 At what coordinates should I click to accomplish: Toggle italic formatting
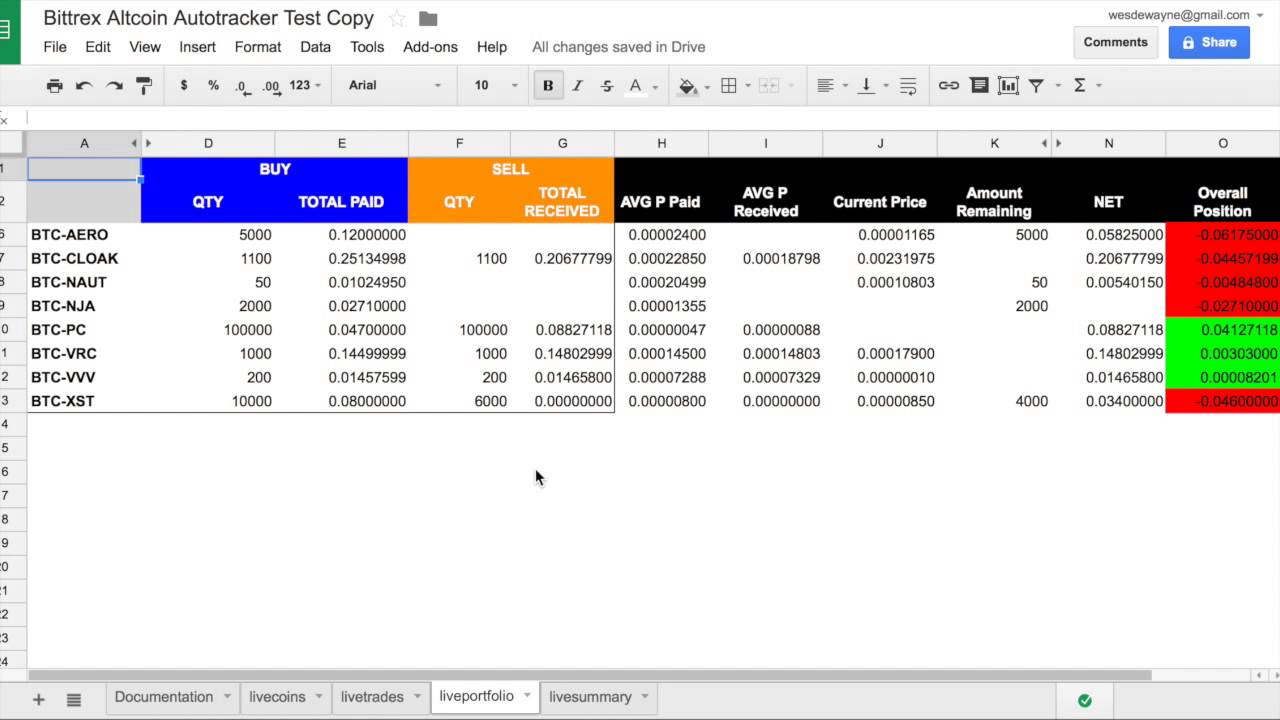[577, 86]
